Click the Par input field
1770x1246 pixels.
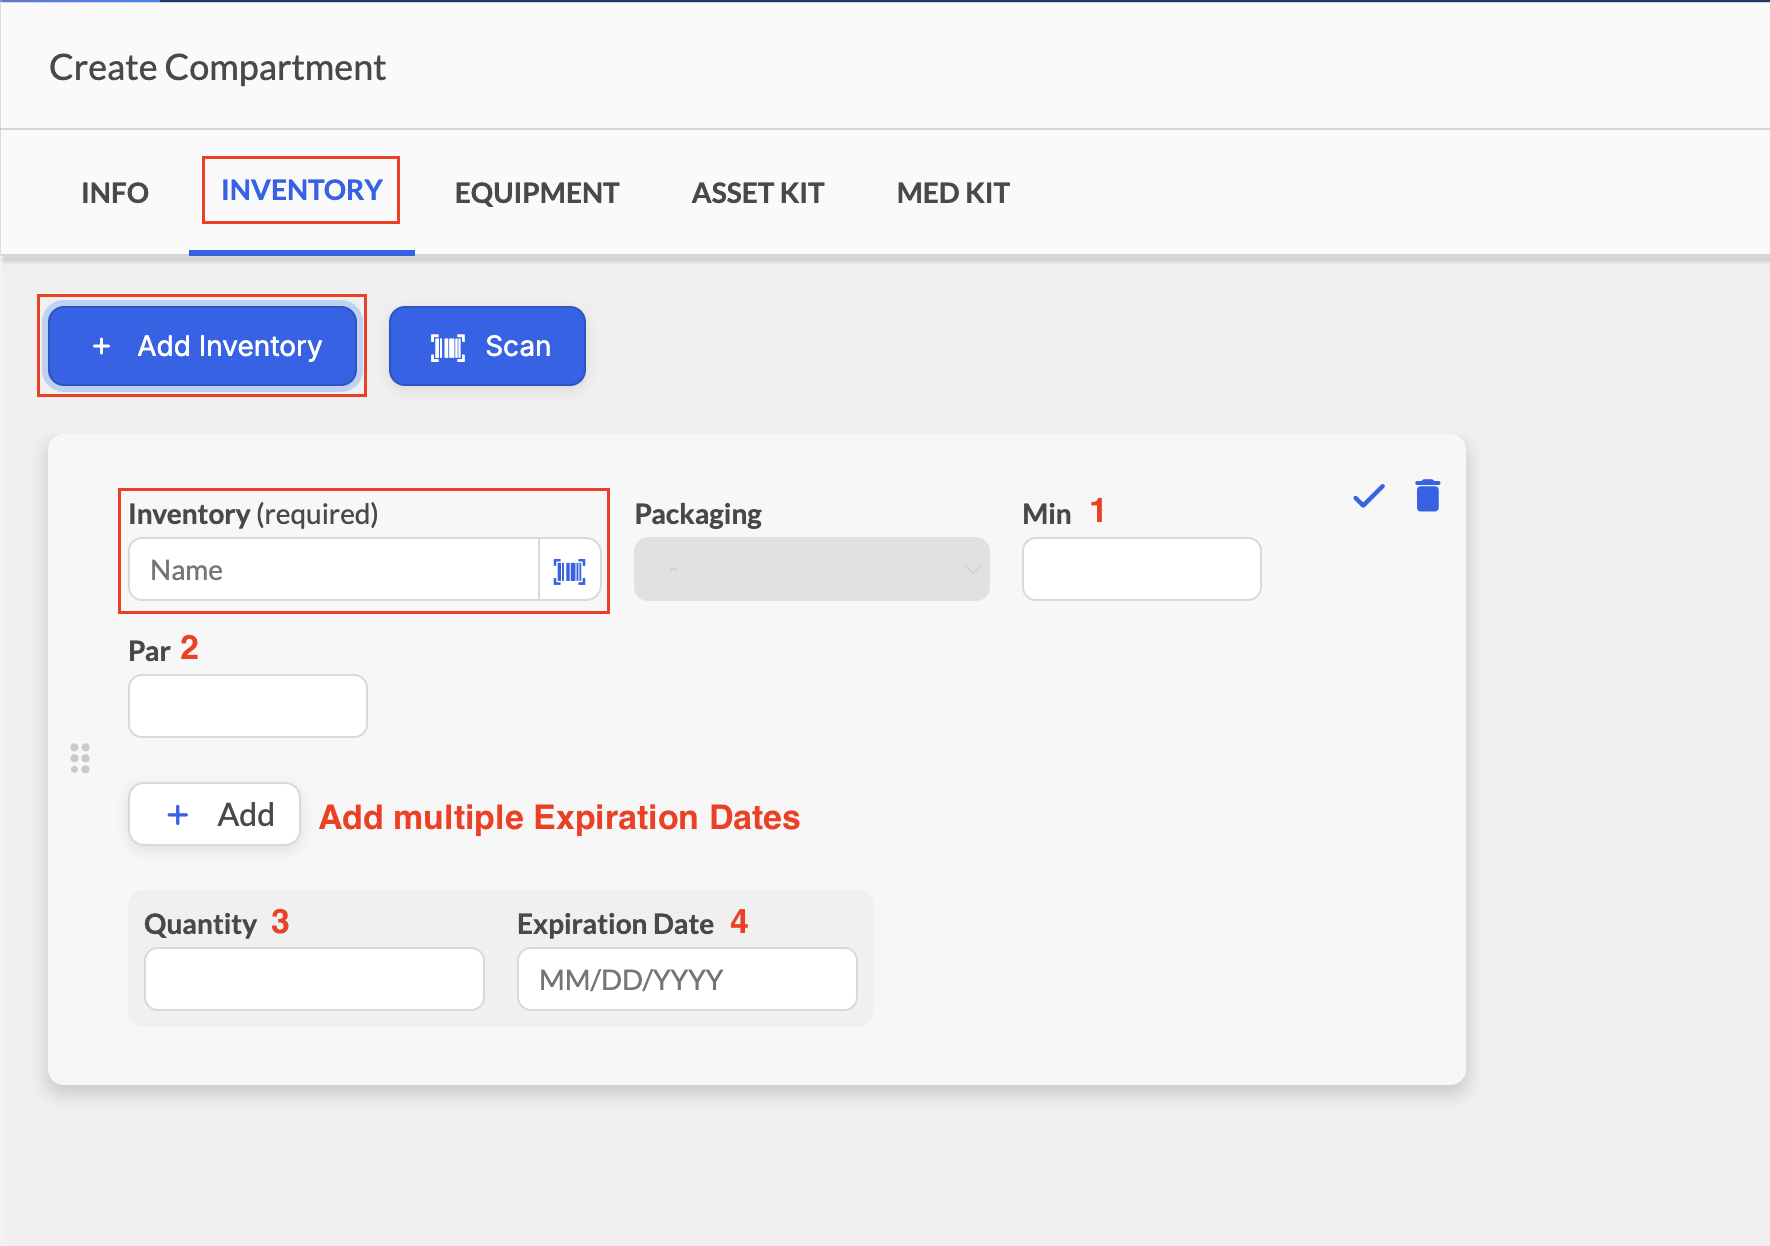coord(248,706)
